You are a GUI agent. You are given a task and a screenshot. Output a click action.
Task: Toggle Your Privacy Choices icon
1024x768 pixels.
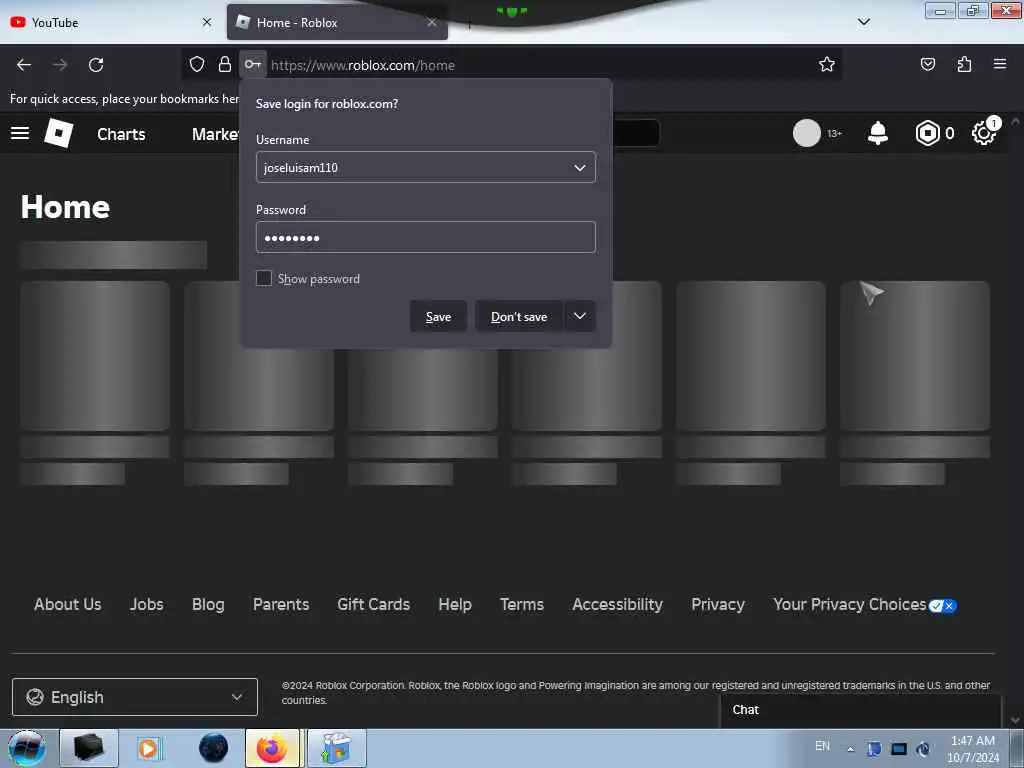click(x=942, y=605)
